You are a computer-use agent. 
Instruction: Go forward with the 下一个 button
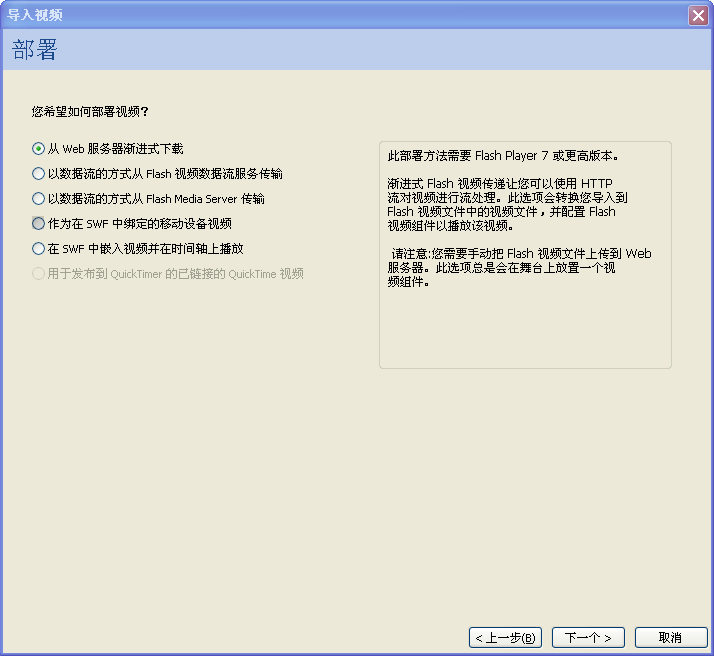(588, 637)
